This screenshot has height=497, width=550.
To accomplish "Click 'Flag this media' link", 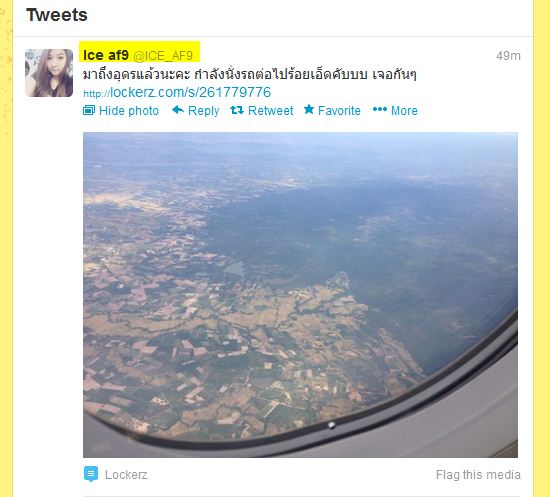I will (478, 475).
